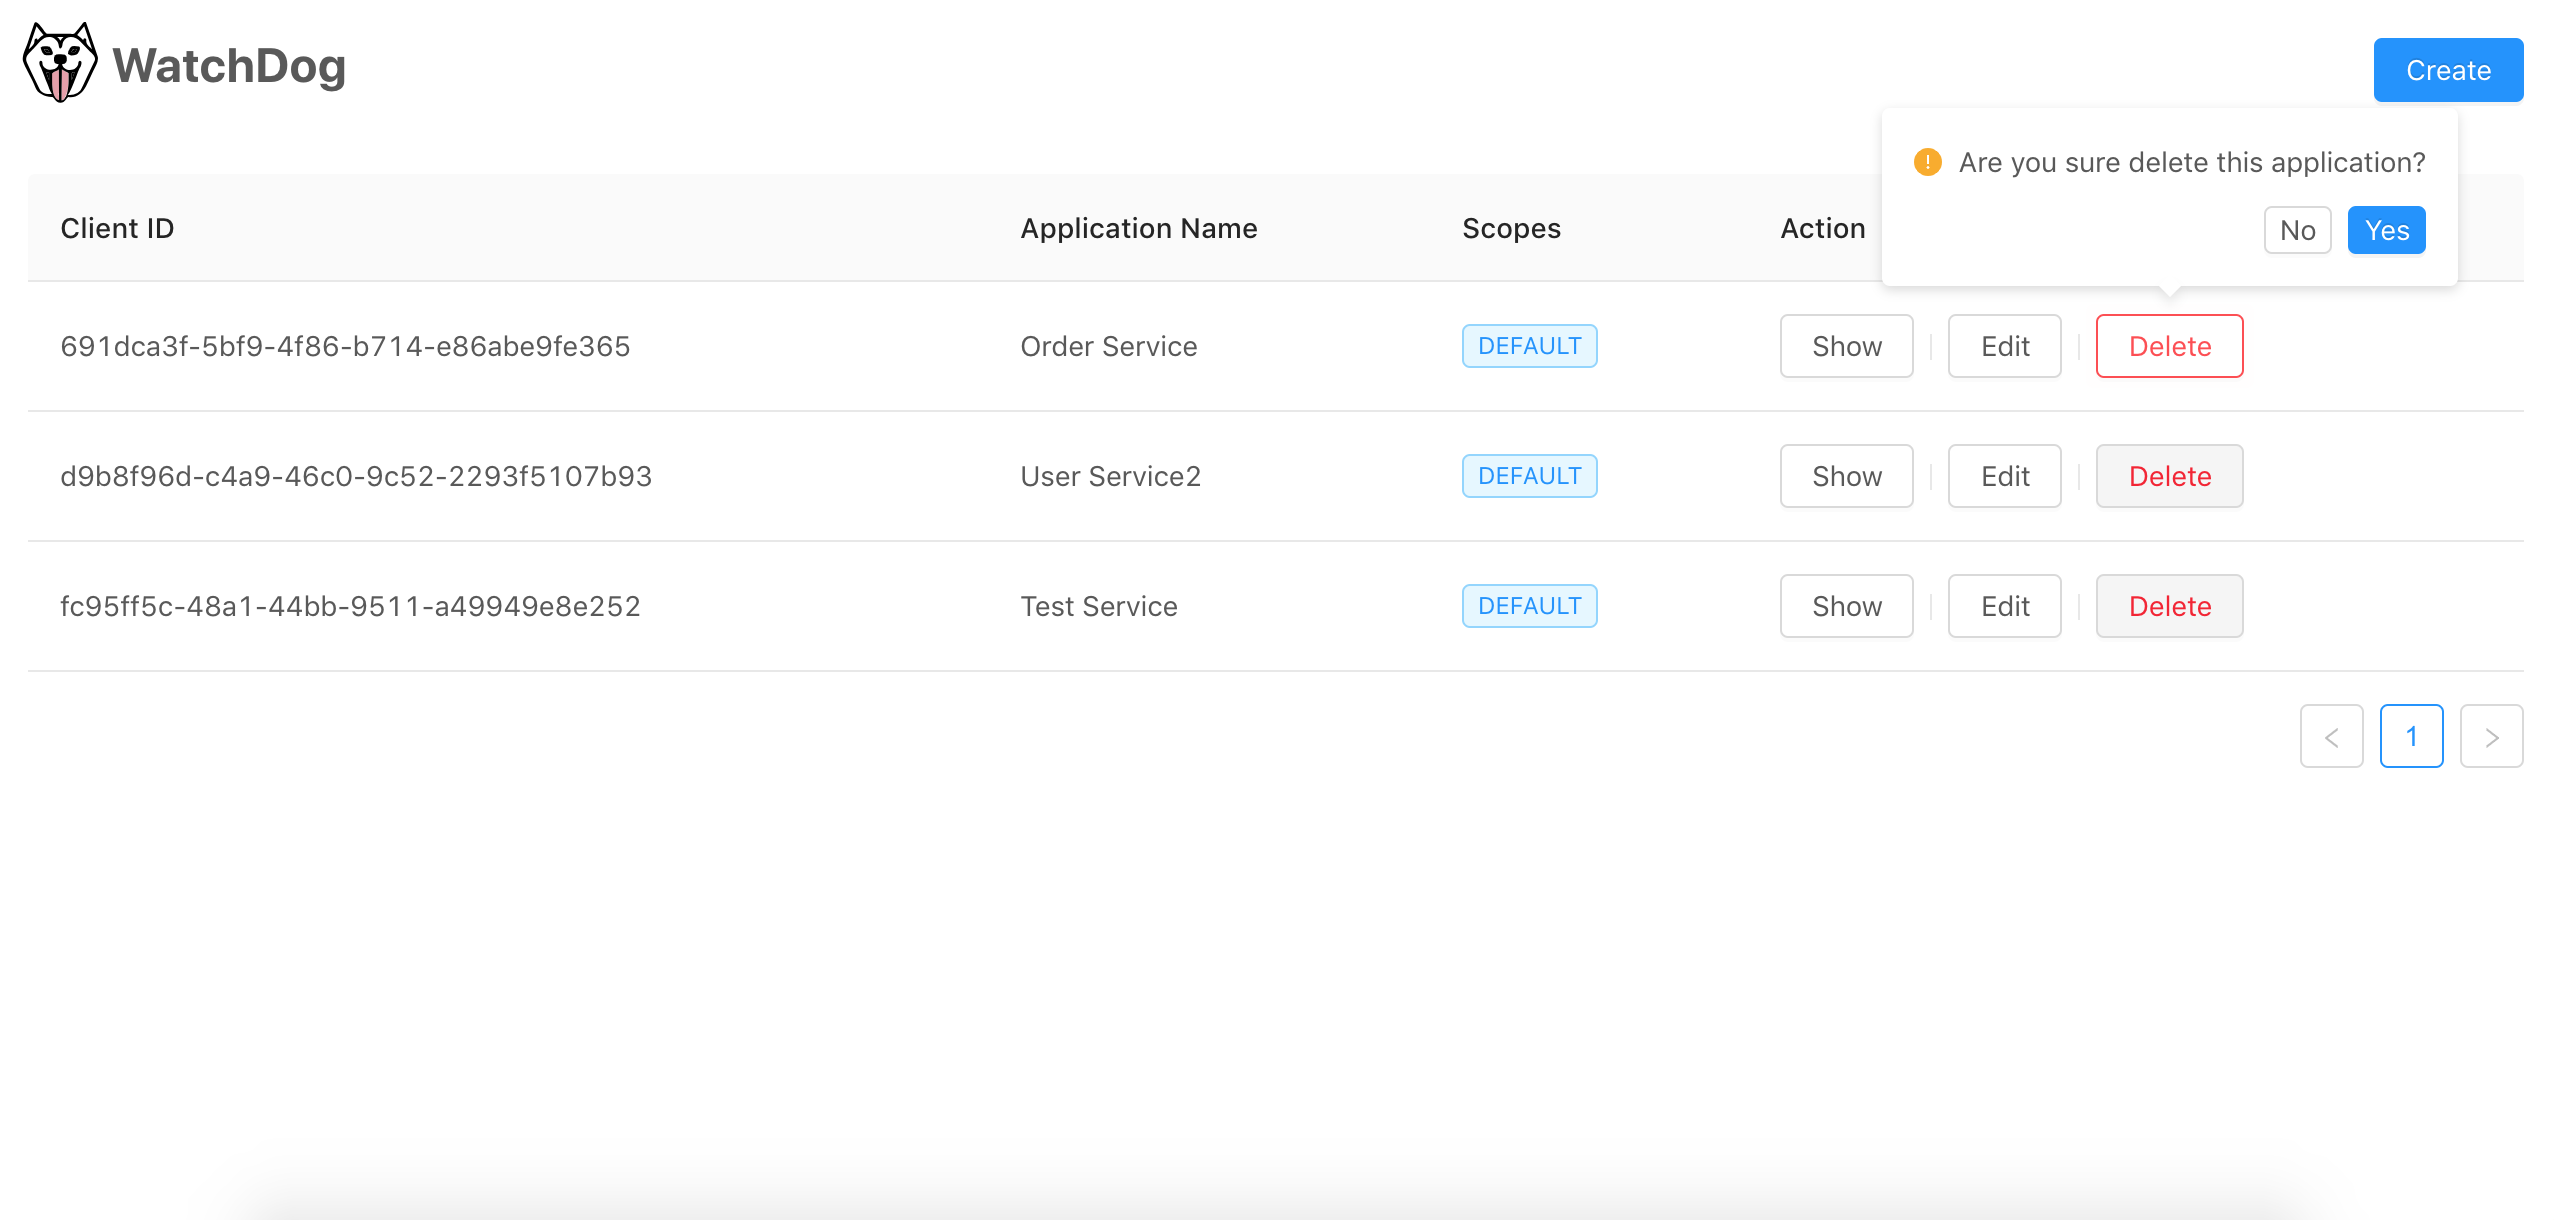Edit the User Service2 application
This screenshot has width=2554, height=1220.
pyautogui.click(x=2004, y=477)
